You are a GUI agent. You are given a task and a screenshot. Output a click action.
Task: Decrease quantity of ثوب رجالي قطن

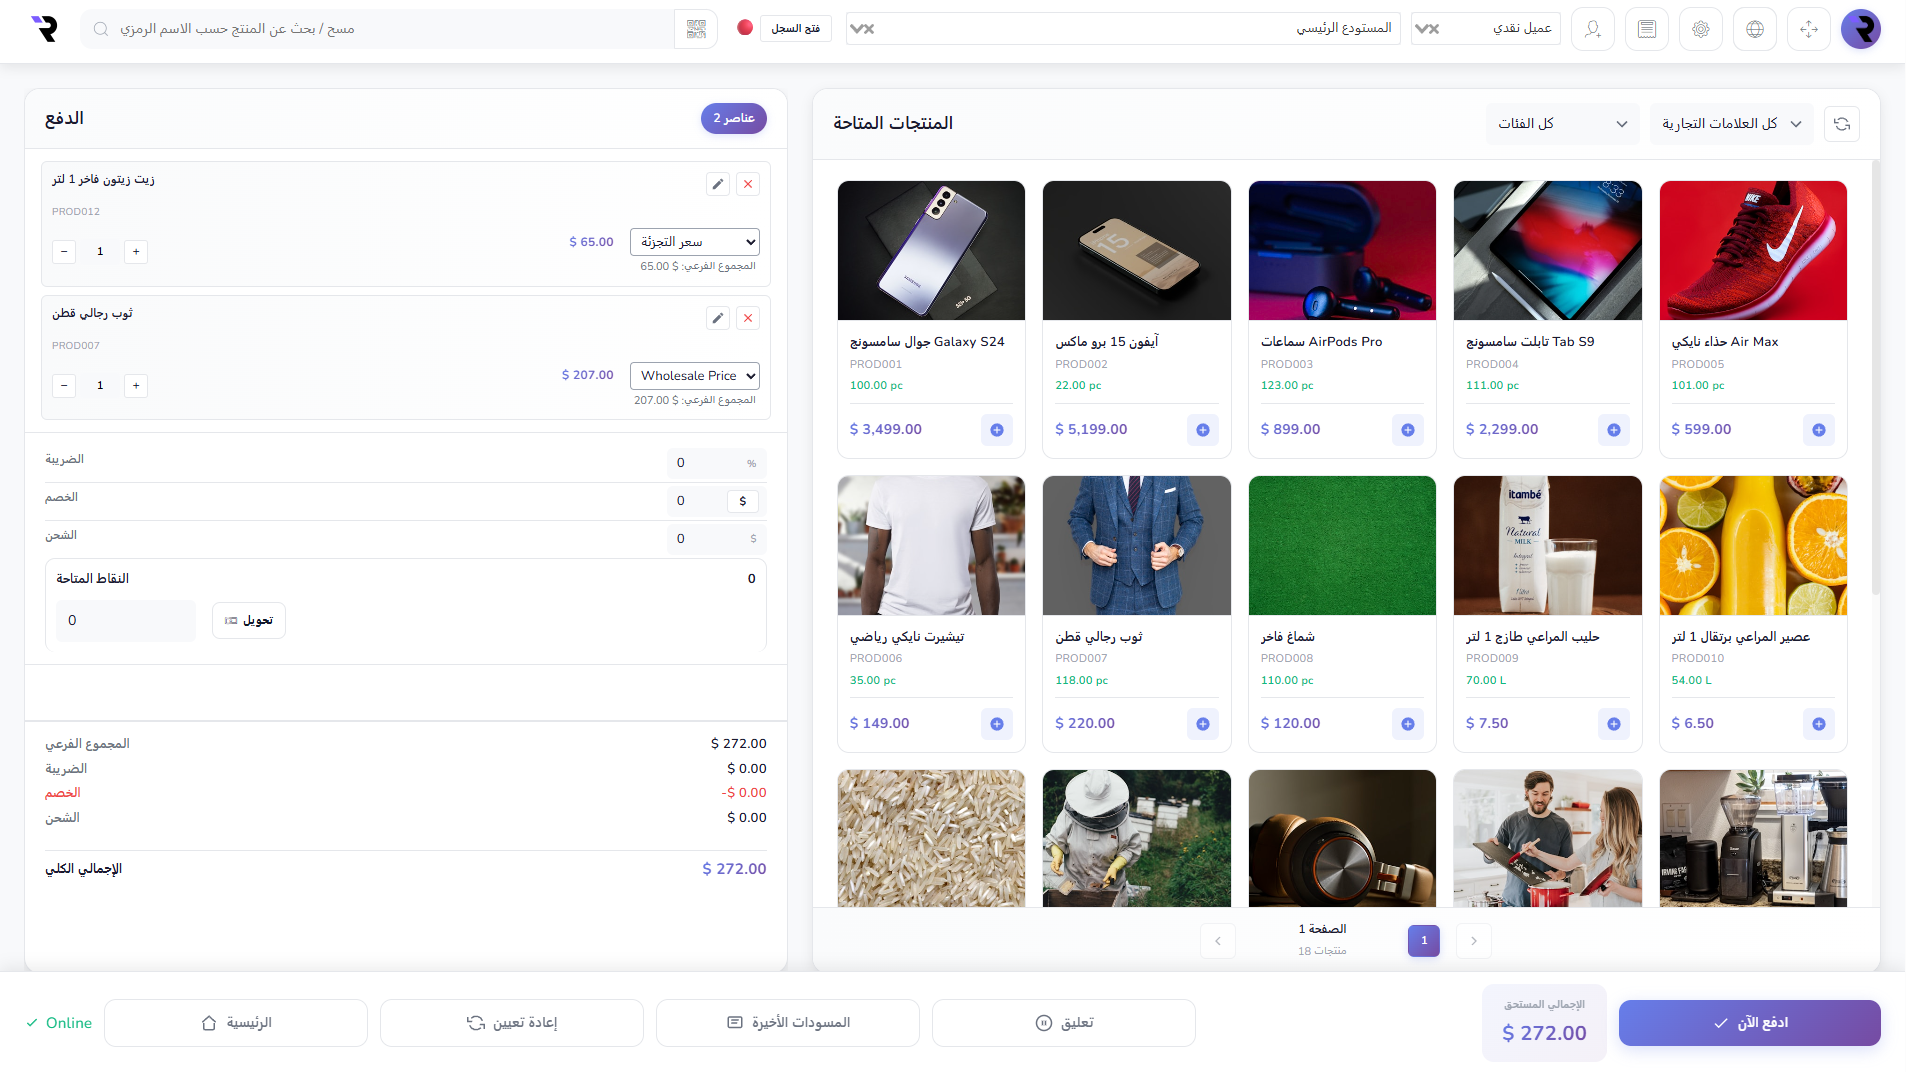point(64,386)
